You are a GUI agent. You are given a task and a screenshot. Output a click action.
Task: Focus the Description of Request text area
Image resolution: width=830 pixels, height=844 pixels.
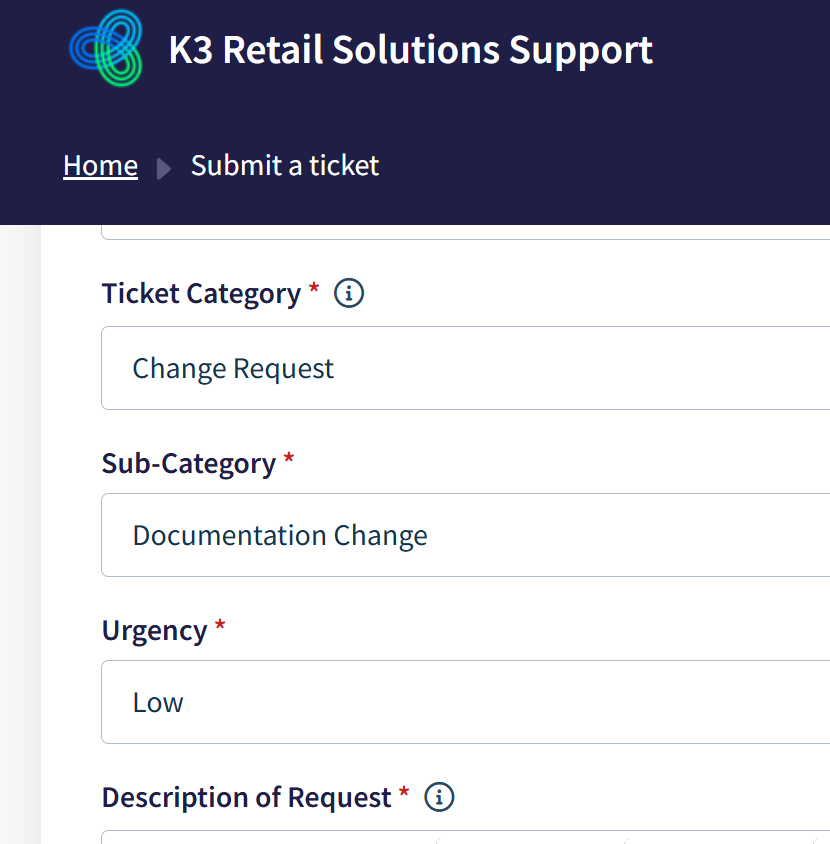(465, 836)
